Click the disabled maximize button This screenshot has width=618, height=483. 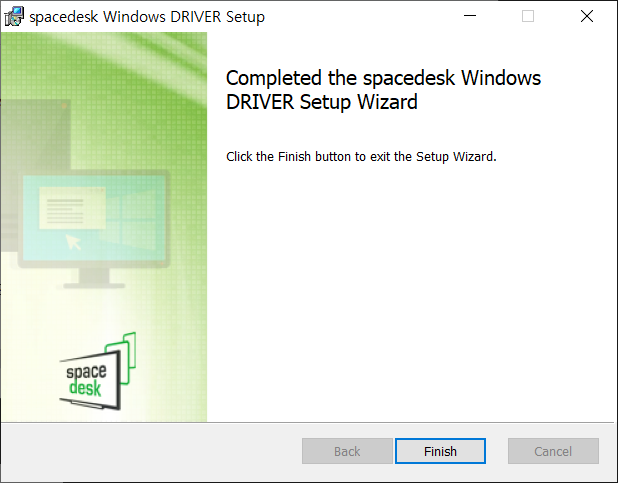528,16
